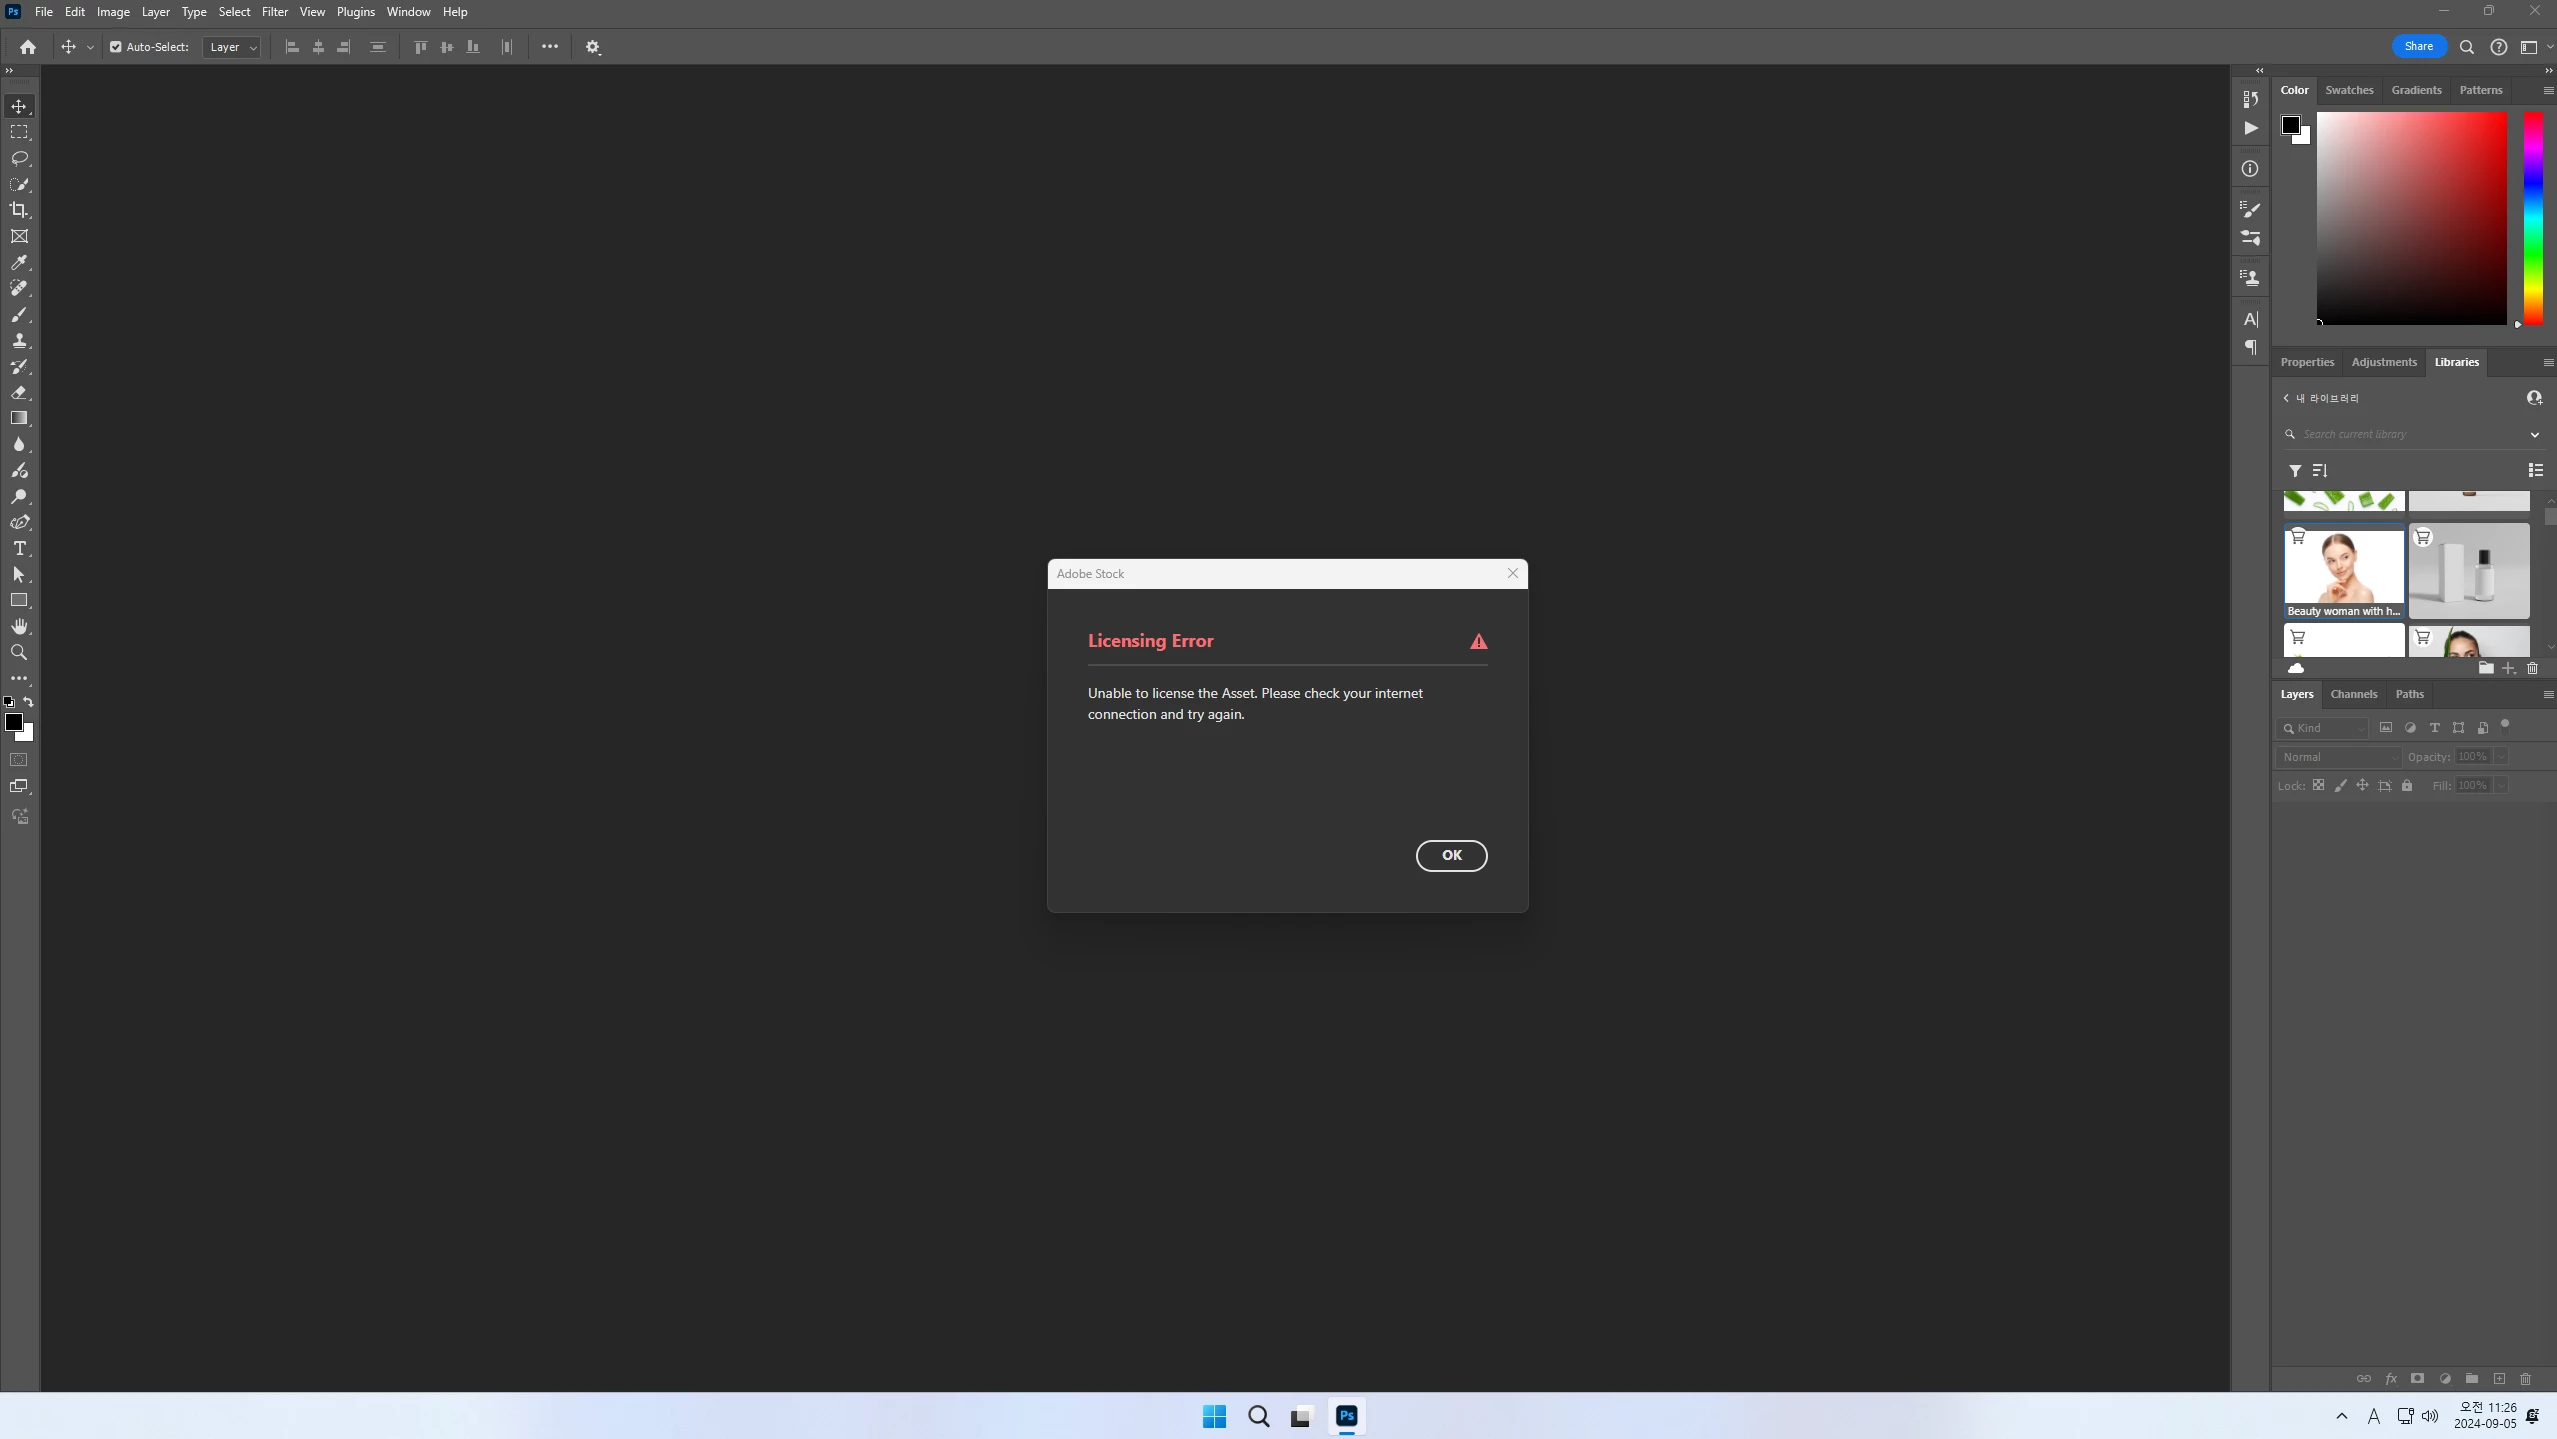Select the Zoom tool
2557x1439 pixels.
click(x=19, y=652)
